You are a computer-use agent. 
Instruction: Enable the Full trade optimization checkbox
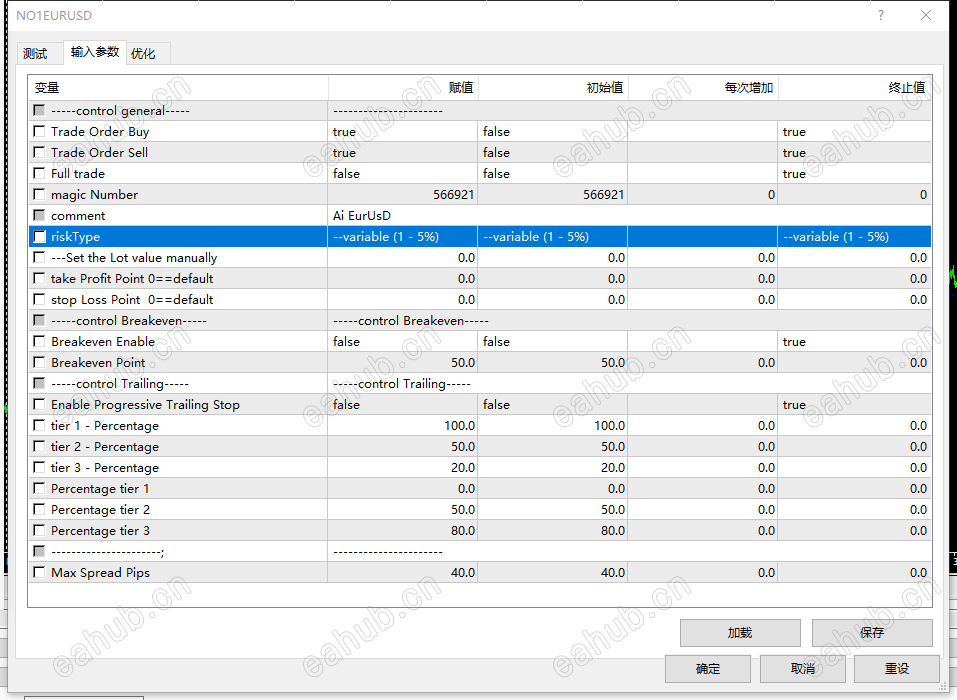click(39, 173)
